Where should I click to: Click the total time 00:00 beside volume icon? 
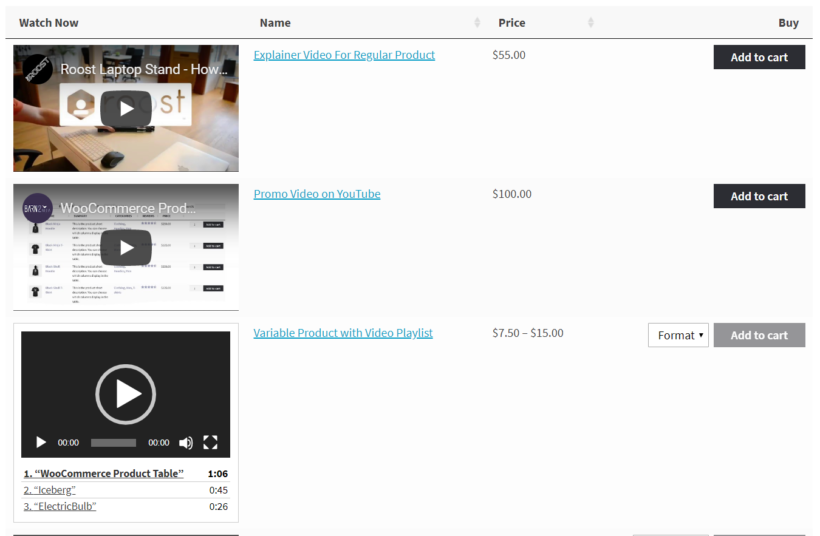click(158, 443)
